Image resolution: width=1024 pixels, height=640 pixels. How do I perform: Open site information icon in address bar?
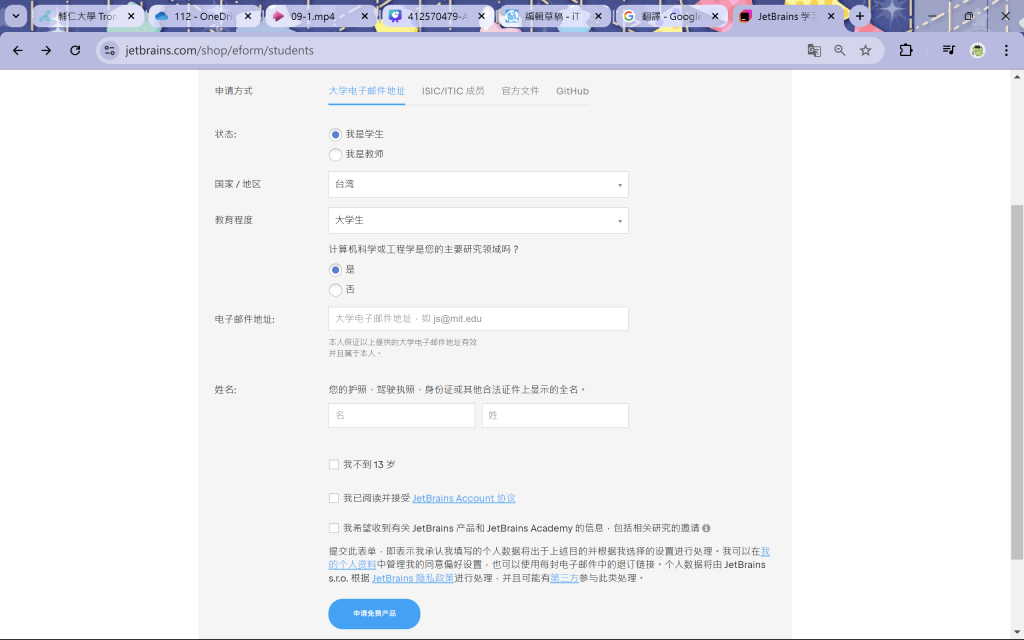110,50
